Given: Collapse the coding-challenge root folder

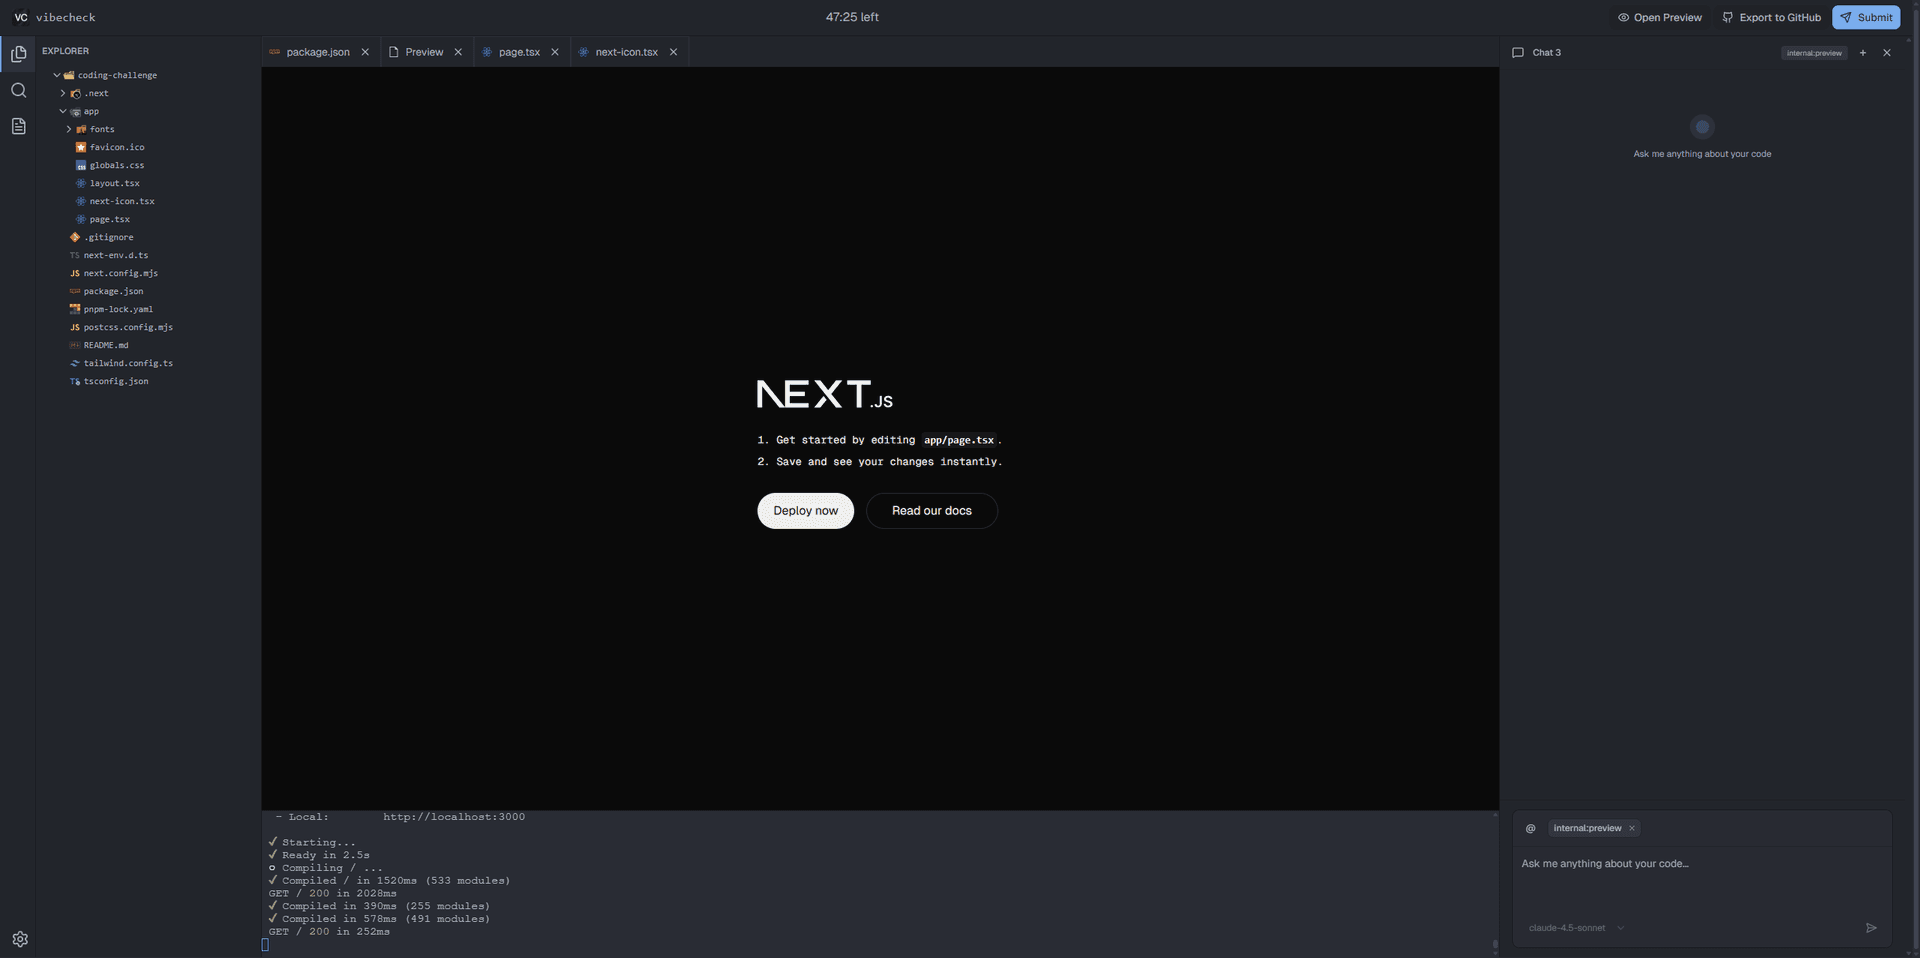Looking at the screenshot, I should click(57, 75).
